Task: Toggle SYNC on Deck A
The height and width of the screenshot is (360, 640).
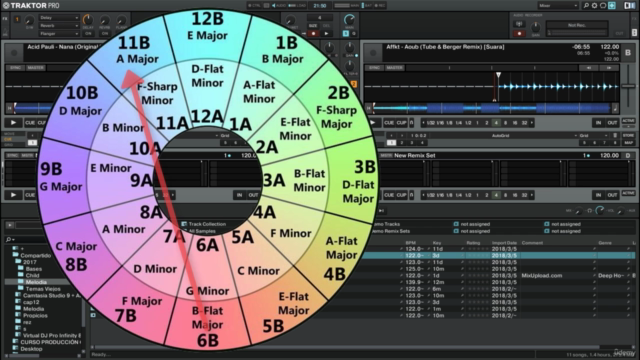Action: click(x=16, y=68)
